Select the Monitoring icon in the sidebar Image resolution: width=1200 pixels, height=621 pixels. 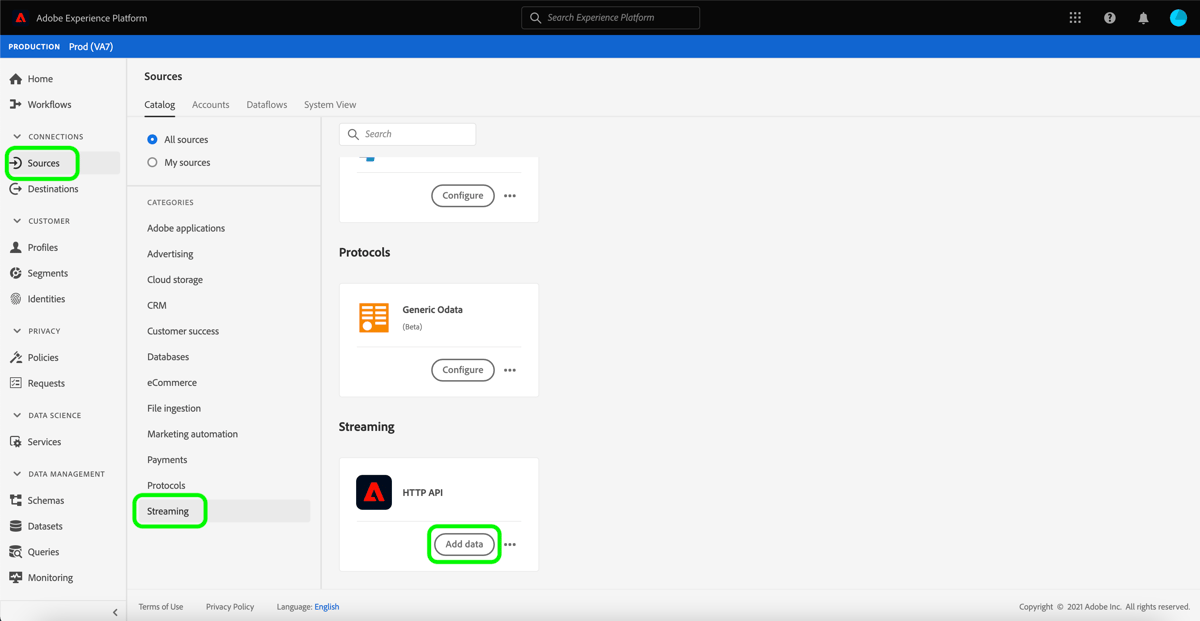[x=49, y=577]
